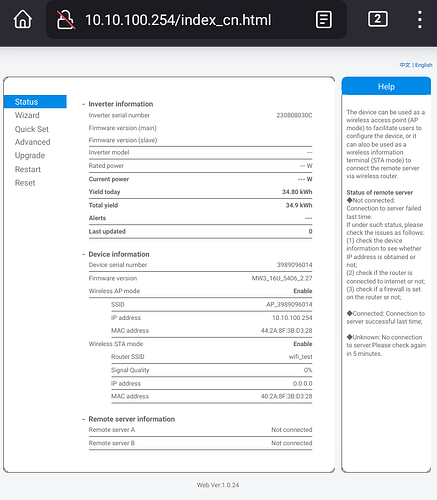Tap the browser home icon
437x500 pixels.
[23, 19]
